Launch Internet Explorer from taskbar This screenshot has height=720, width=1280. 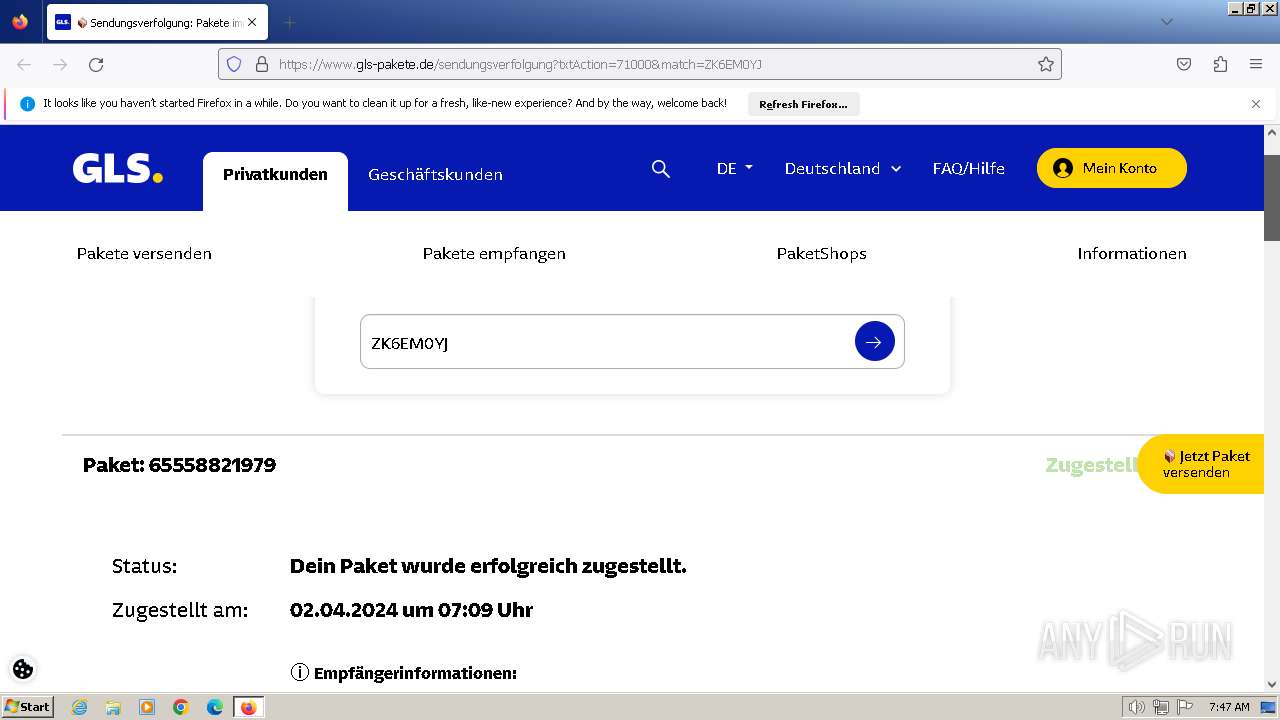pyautogui.click(x=79, y=707)
